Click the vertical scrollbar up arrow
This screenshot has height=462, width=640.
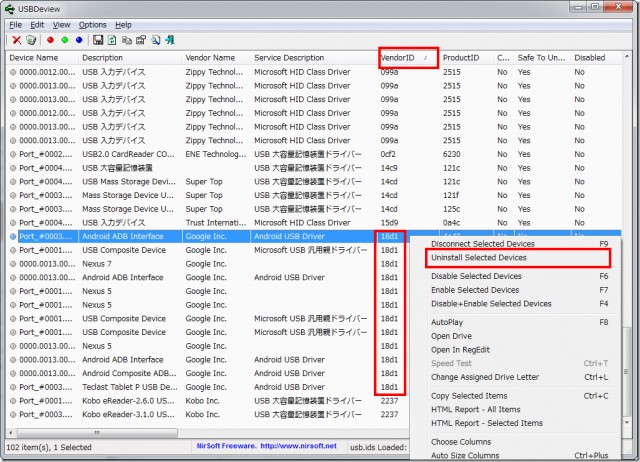[627, 57]
